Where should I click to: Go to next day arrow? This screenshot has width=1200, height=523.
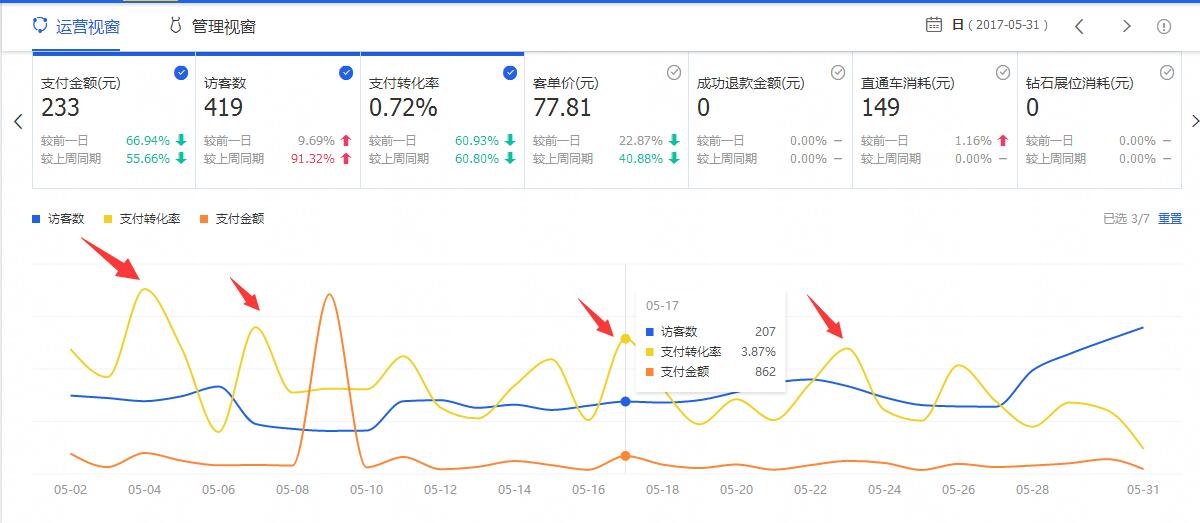pyautogui.click(x=1126, y=27)
